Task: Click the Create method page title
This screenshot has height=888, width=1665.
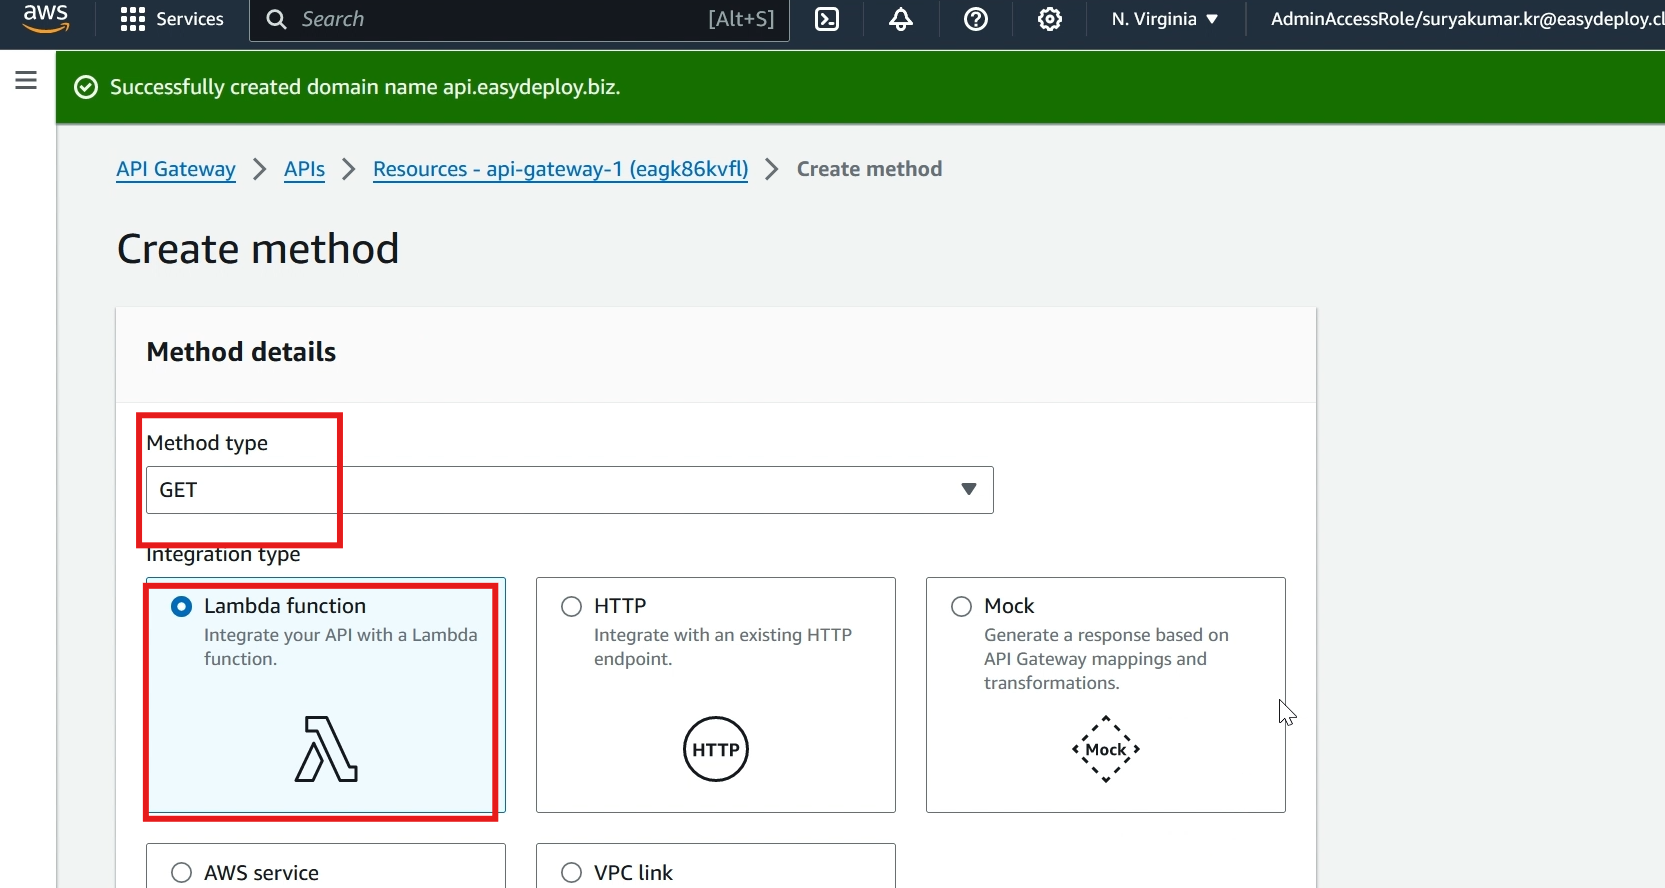Action: (x=258, y=249)
